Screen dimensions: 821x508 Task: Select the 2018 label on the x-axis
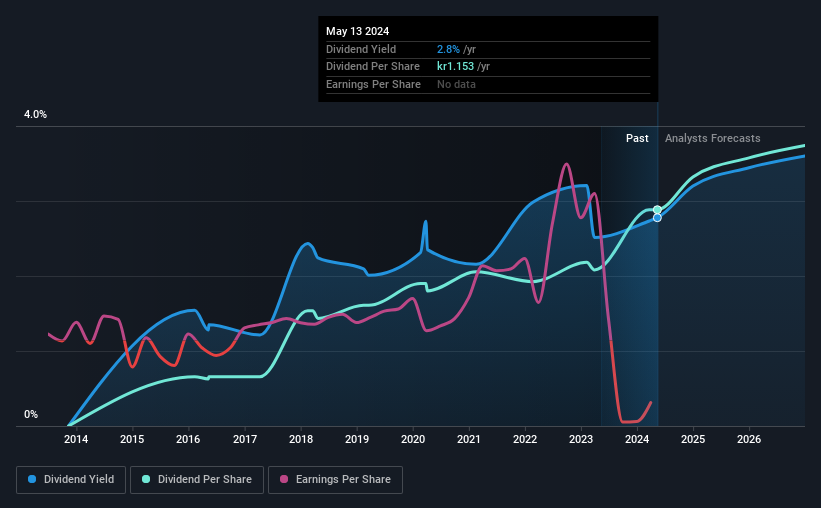(x=301, y=439)
